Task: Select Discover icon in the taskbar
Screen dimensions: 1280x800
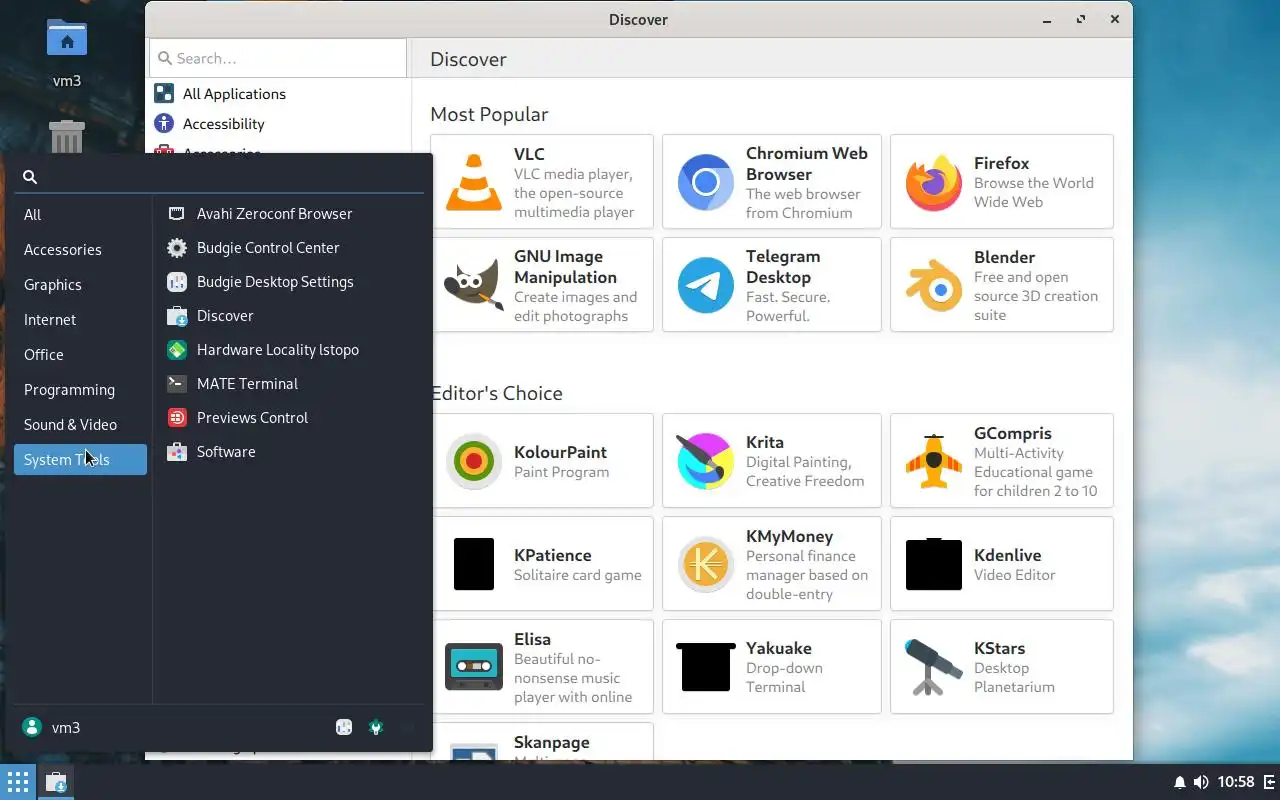Action: click(57, 783)
